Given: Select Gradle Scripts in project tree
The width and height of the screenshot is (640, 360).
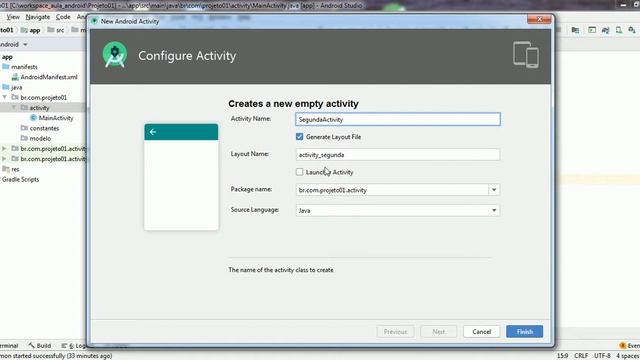Looking at the screenshot, I should coord(20,179).
